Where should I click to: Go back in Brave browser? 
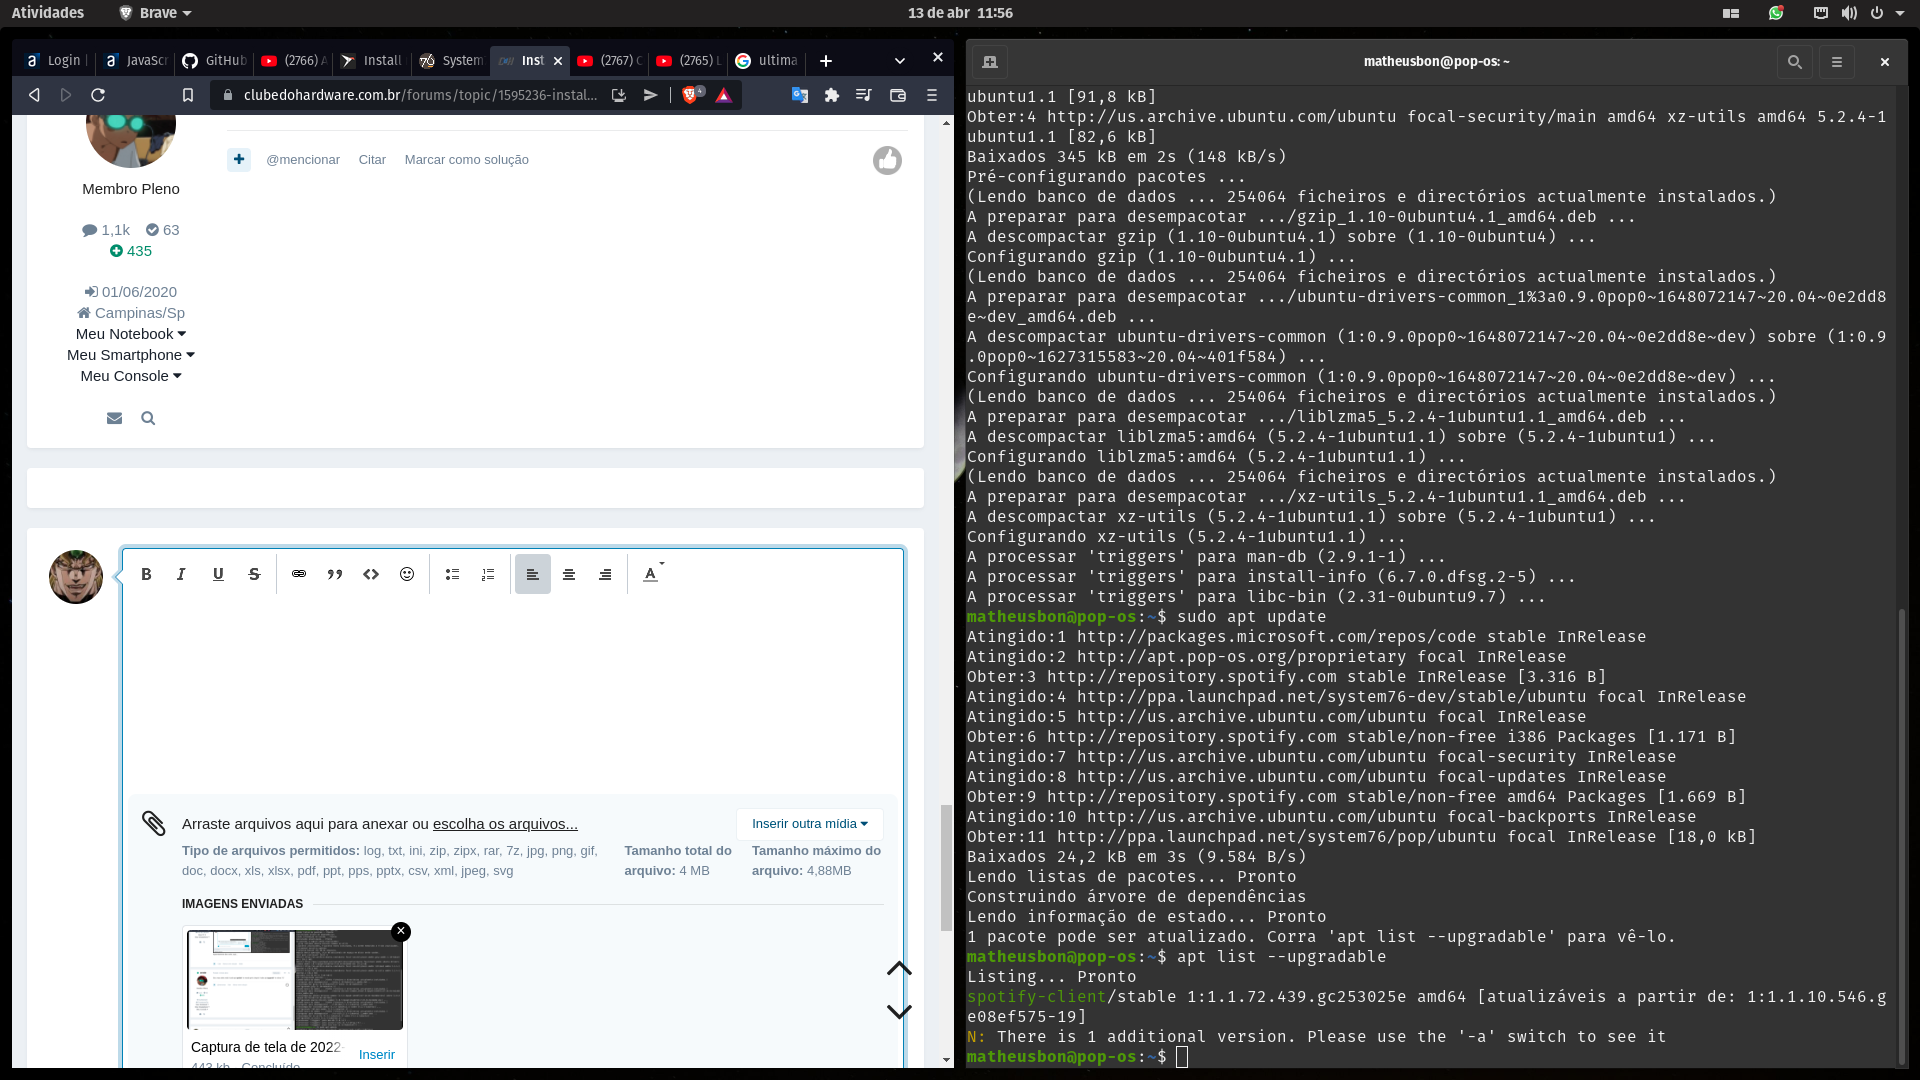pyautogui.click(x=34, y=95)
